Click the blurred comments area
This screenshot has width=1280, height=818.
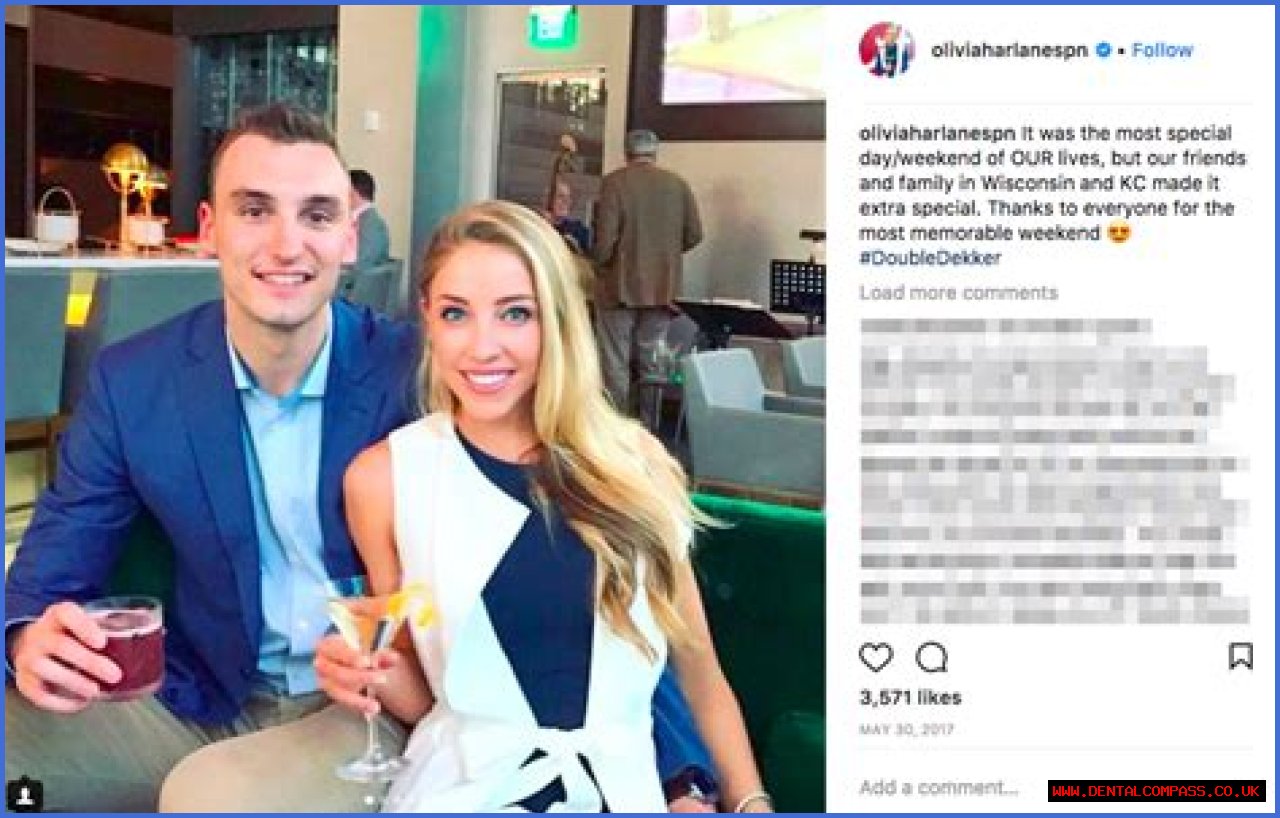click(x=1053, y=470)
